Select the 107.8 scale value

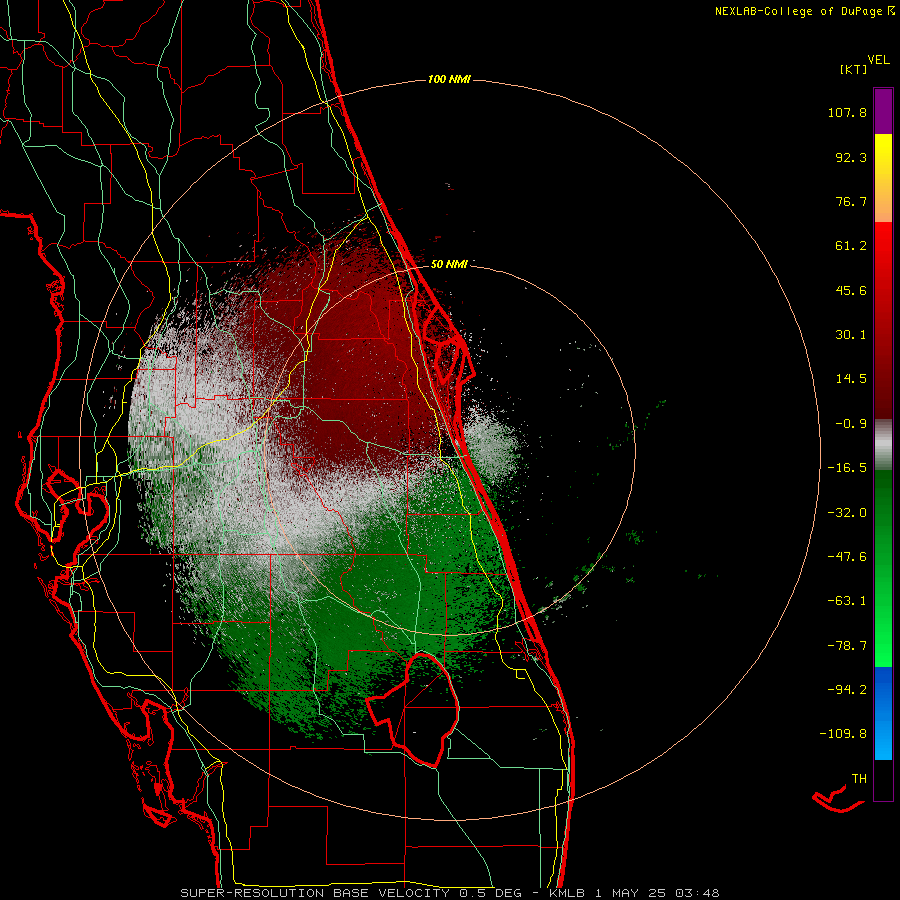pos(847,112)
